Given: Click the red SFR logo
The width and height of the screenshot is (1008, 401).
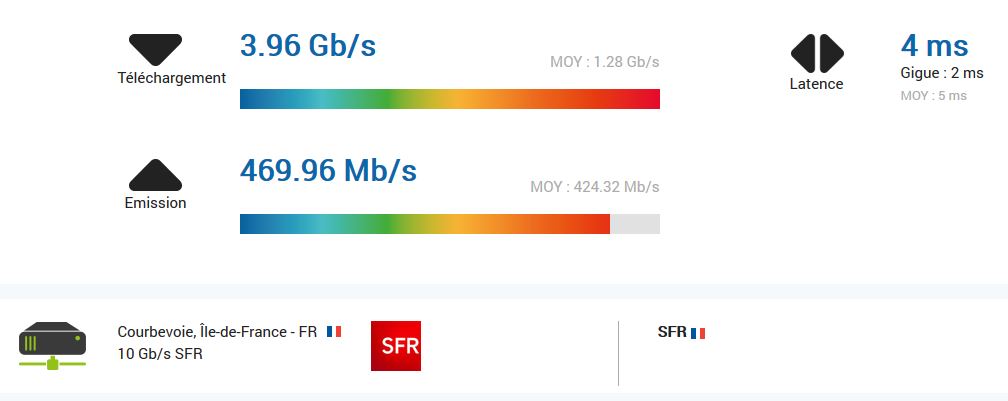Looking at the screenshot, I should pos(396,346).
